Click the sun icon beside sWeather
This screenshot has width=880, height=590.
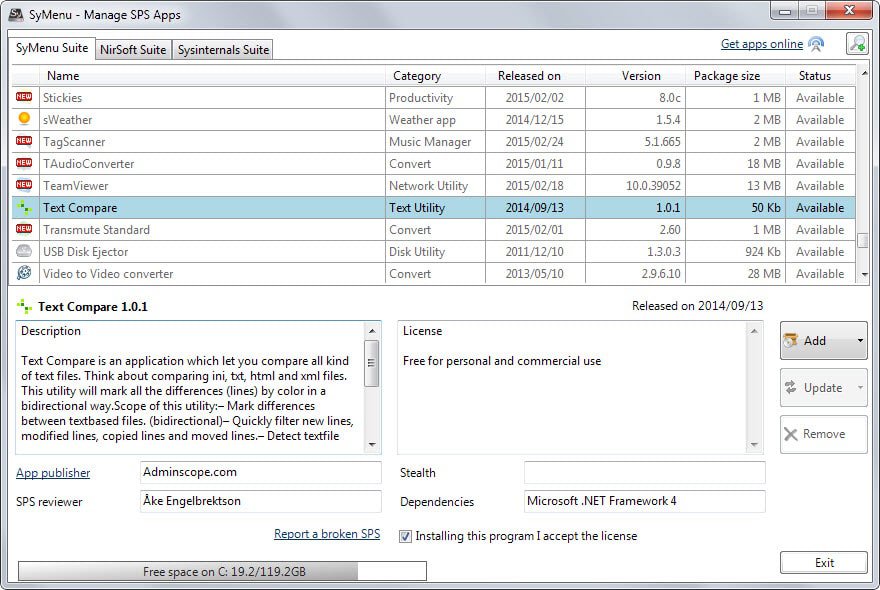point(24,118)
